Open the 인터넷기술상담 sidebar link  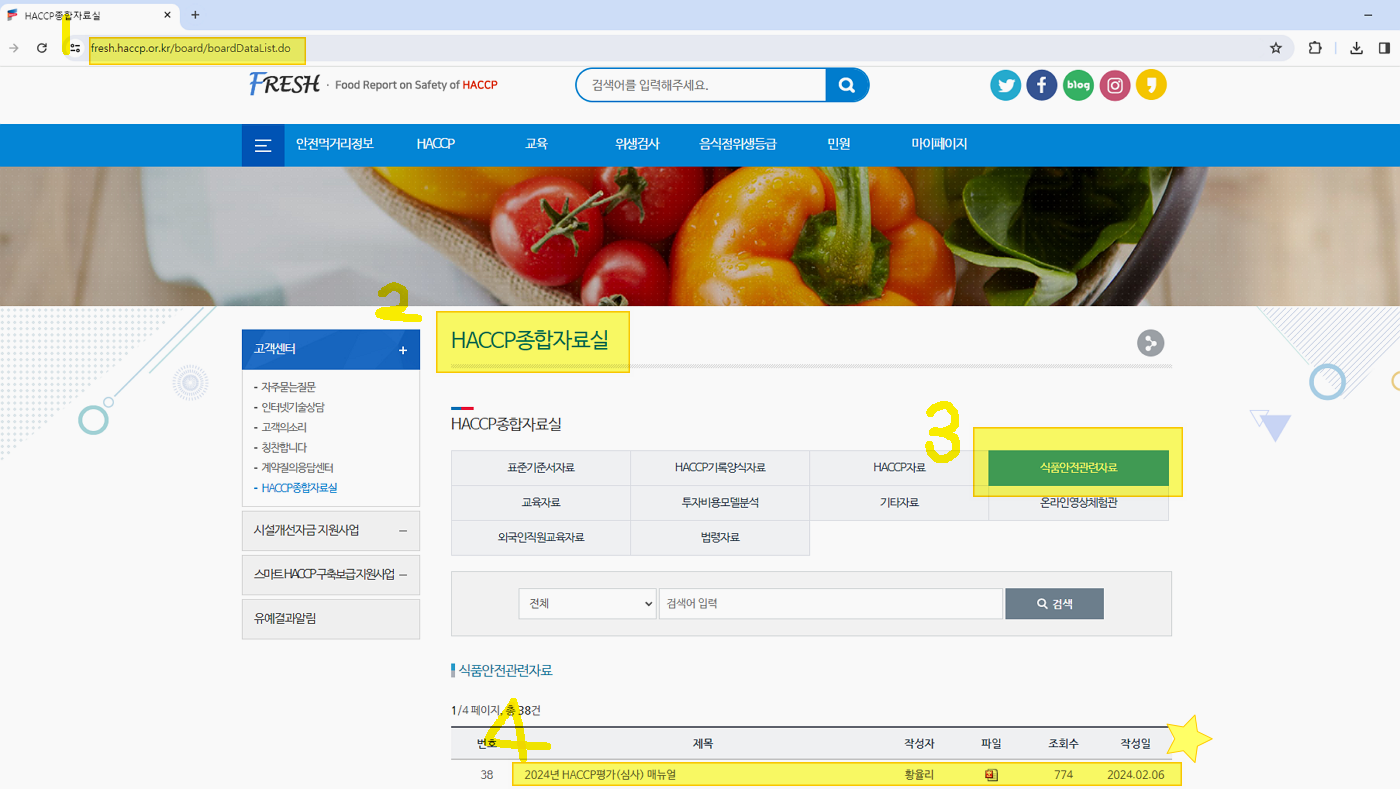(x=293, y=407)
